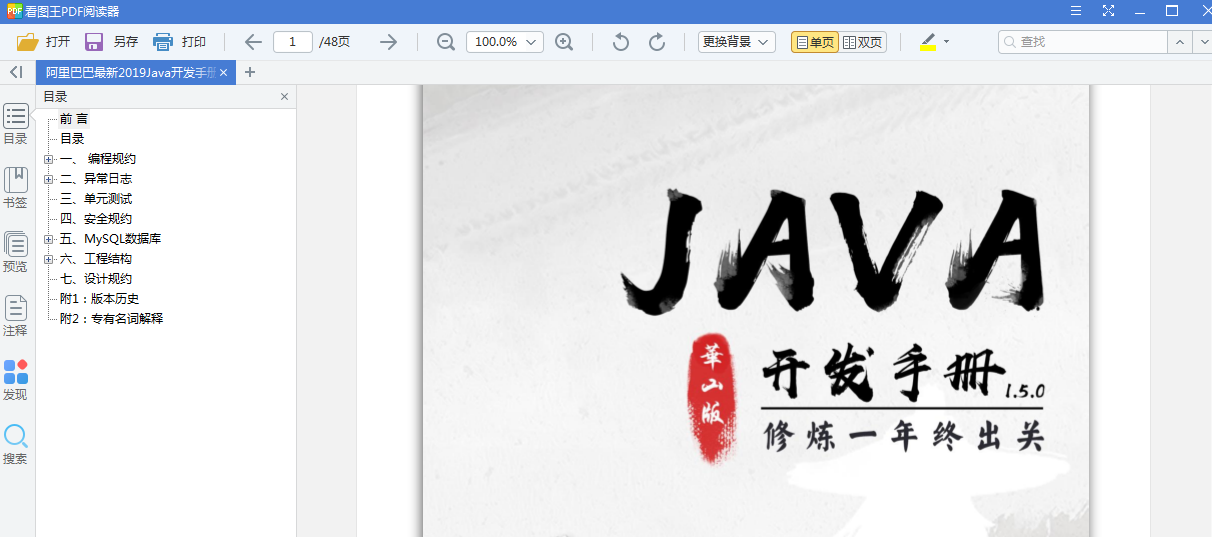
Task: Switch to 单页 single-page view
Action: tap(815, 42)
